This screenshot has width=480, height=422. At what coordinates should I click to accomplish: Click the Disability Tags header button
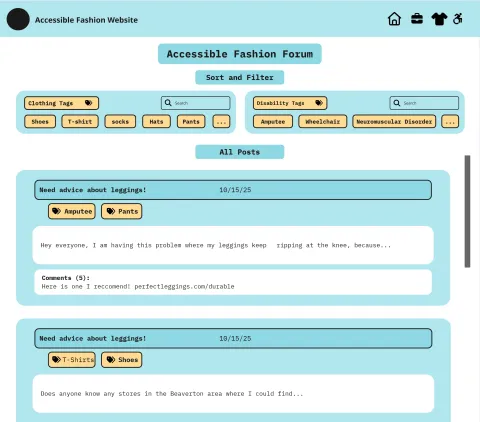[x=290, y=103]
